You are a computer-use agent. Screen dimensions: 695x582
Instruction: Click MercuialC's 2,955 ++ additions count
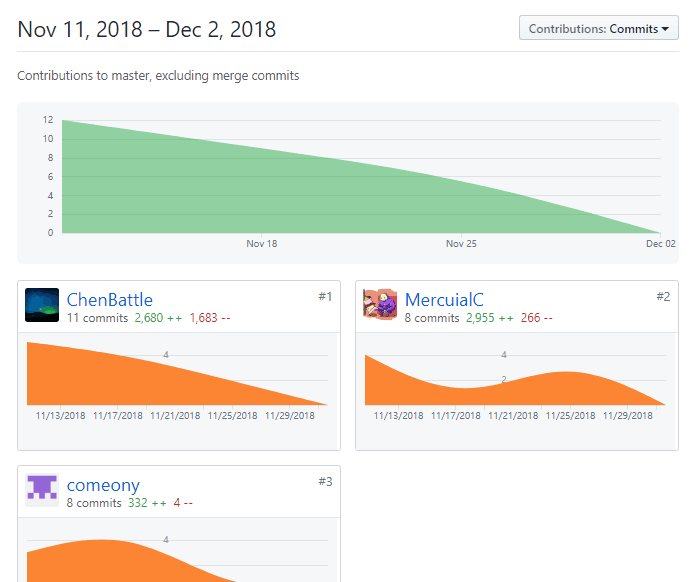pyautogui.click(x=490, y=318)
